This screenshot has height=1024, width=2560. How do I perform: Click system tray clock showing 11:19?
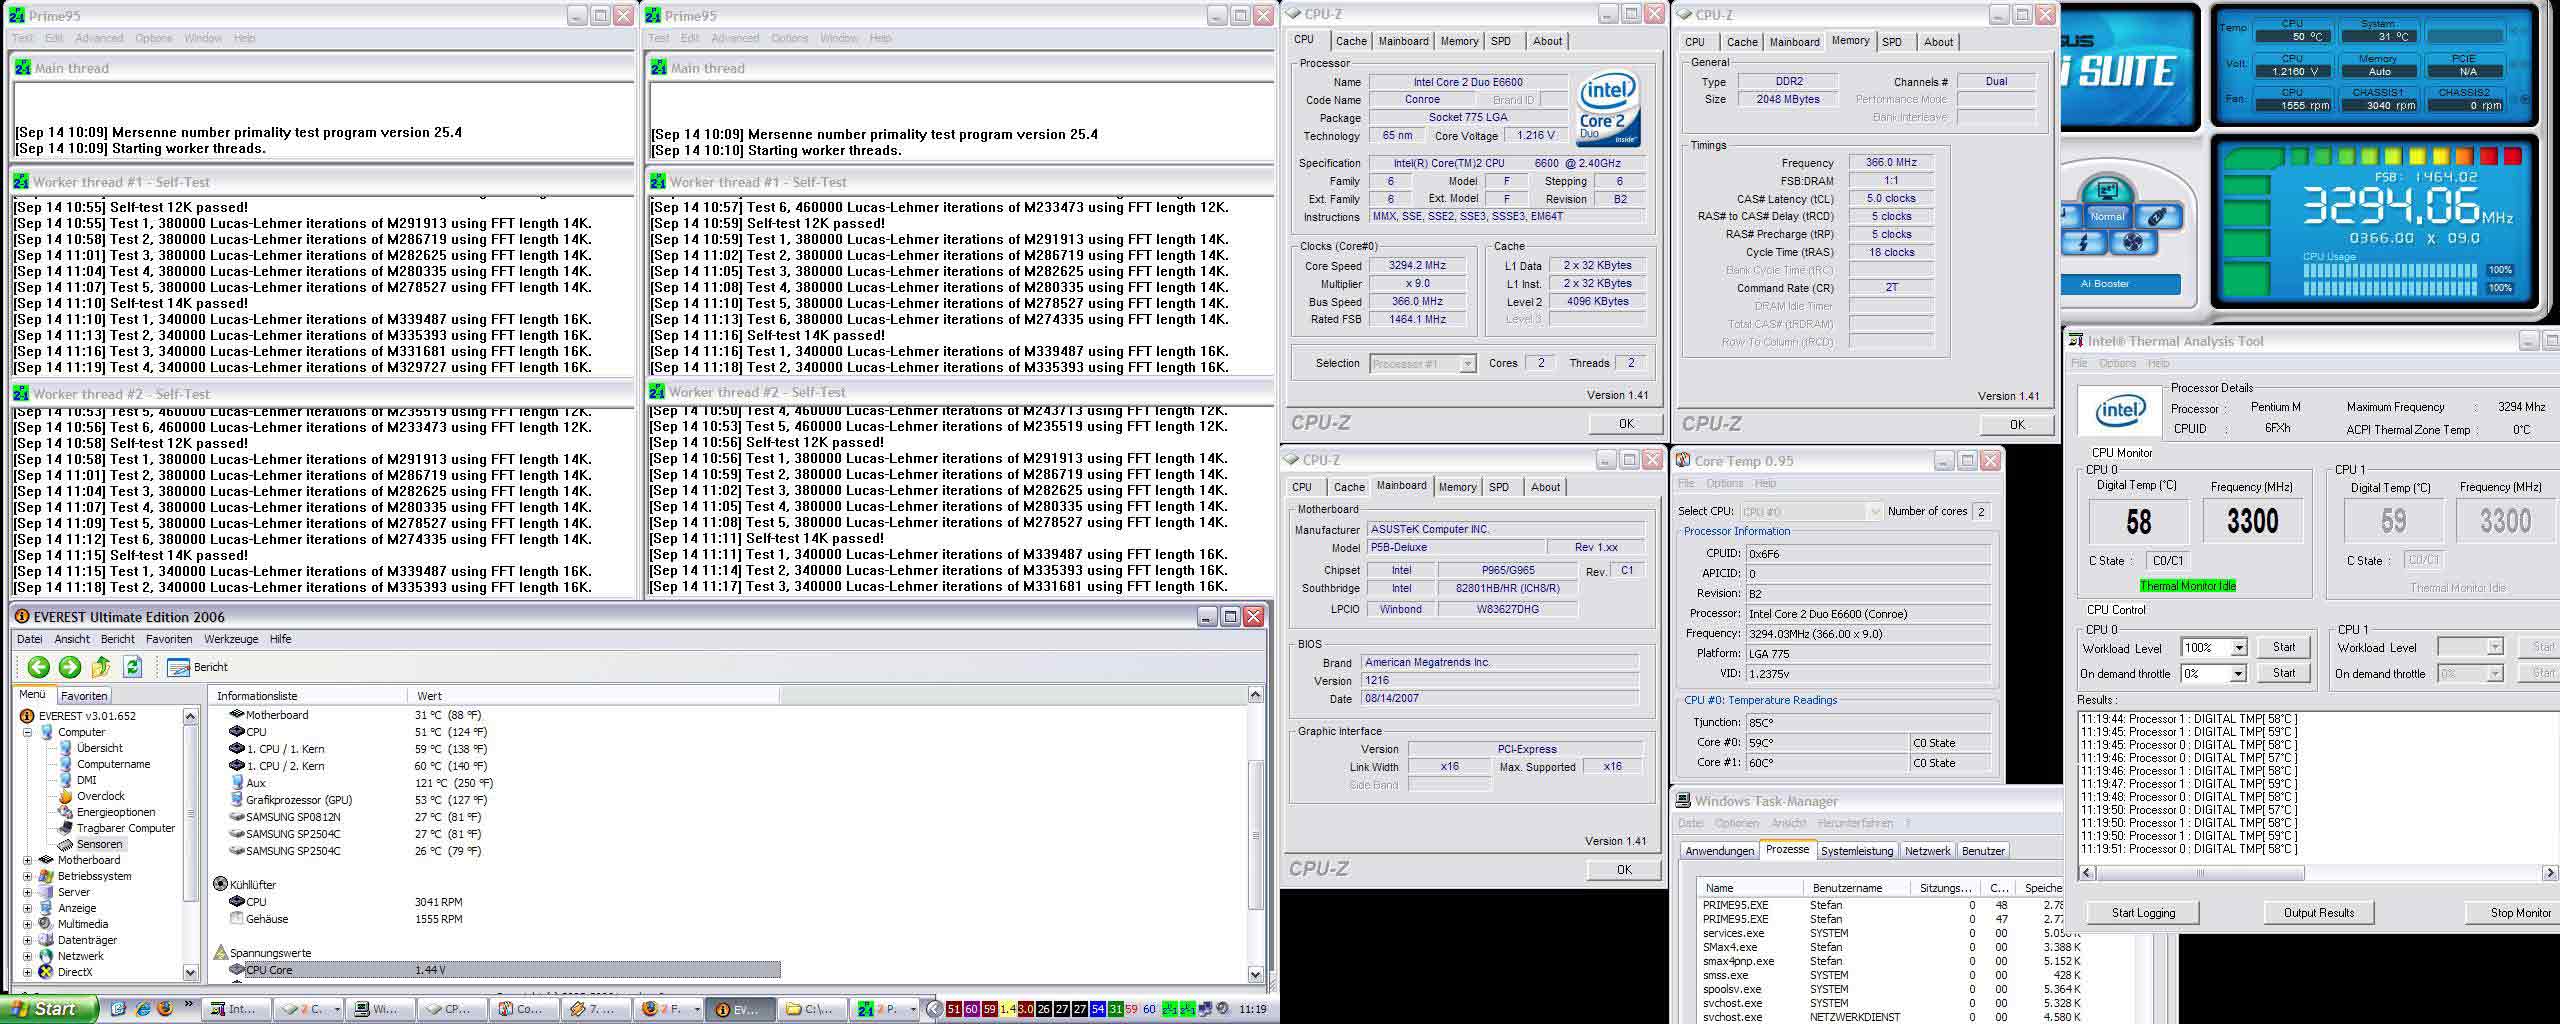coord(1253,1009)
